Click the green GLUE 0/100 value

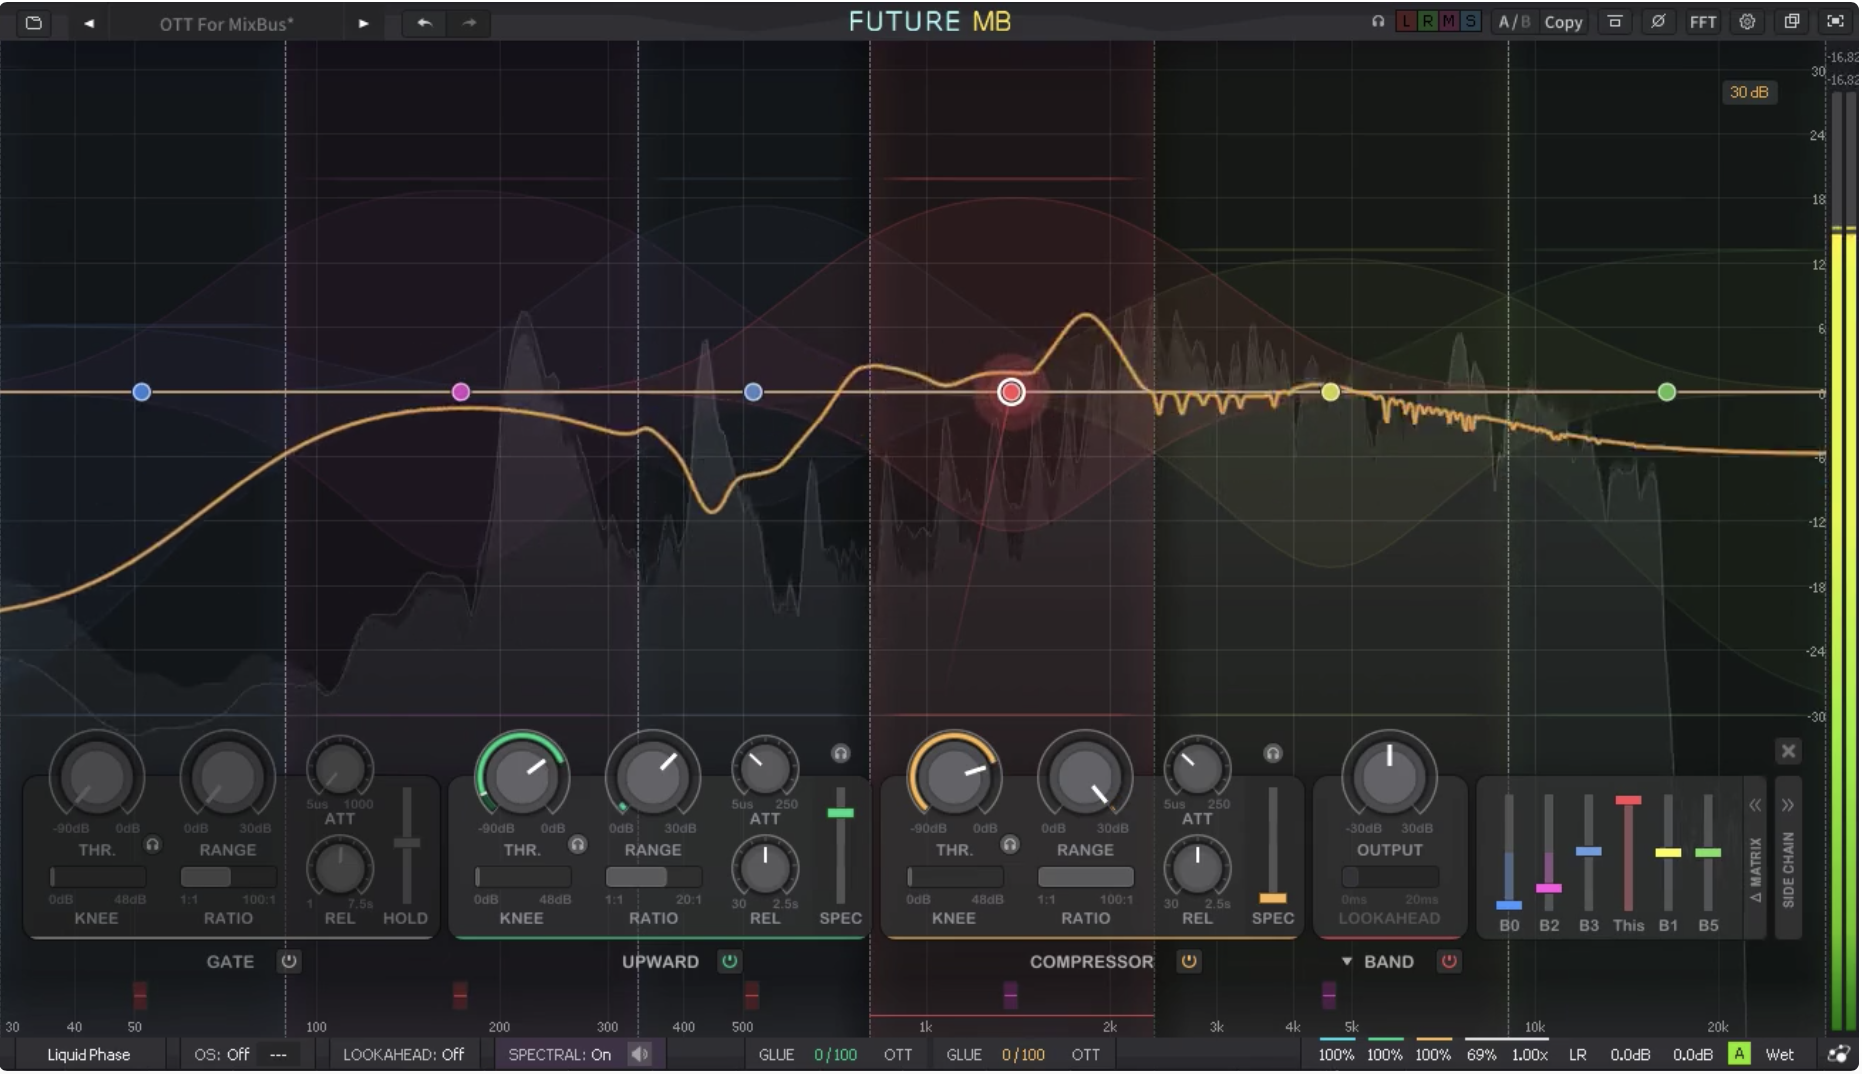(835, 1055)
